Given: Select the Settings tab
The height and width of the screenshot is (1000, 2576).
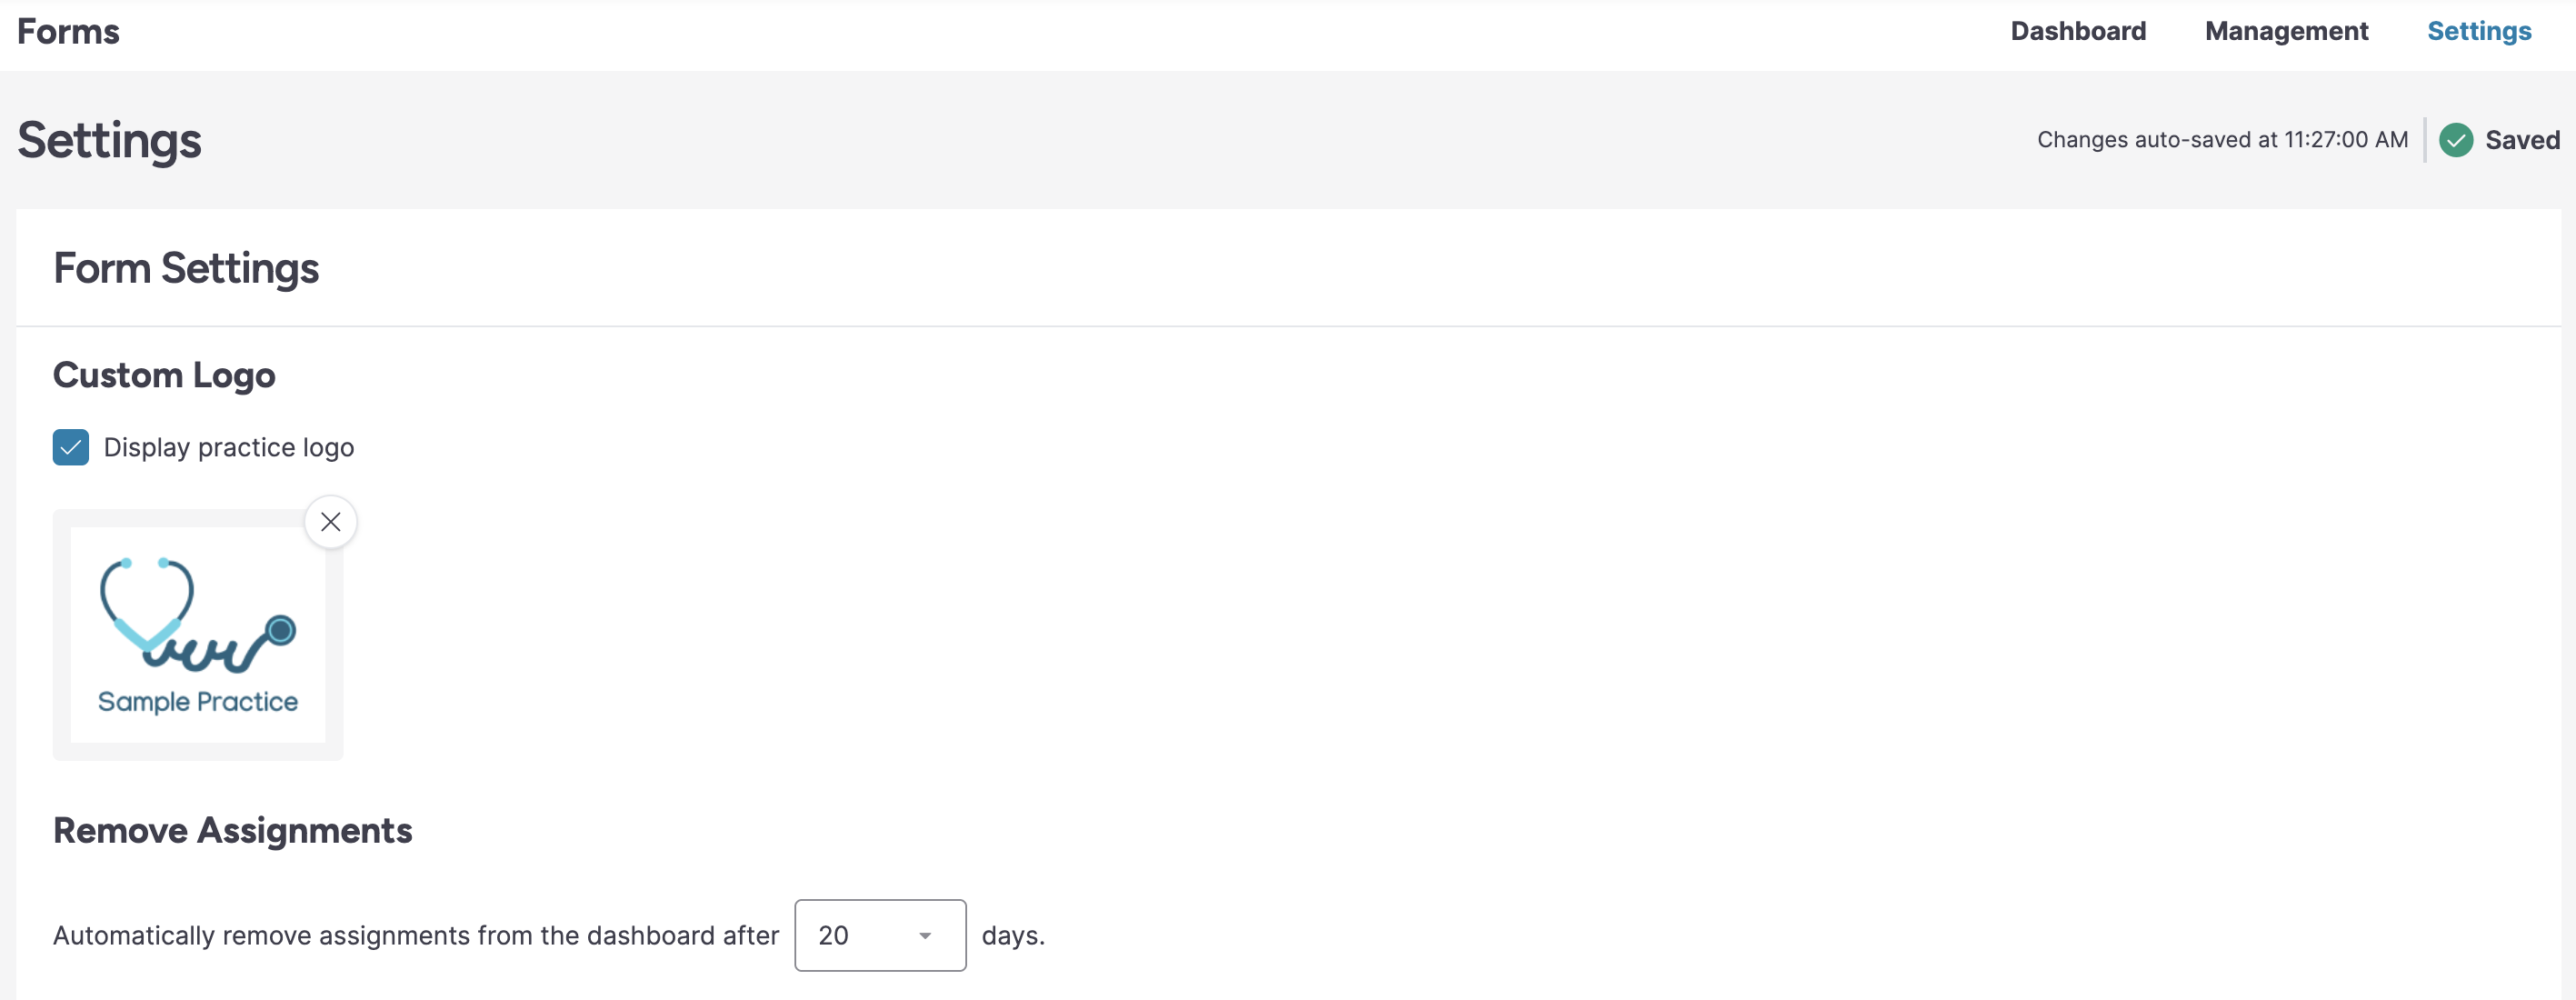Looking at the screenshot, I should pyautogui.click(x=2478, y=31).
